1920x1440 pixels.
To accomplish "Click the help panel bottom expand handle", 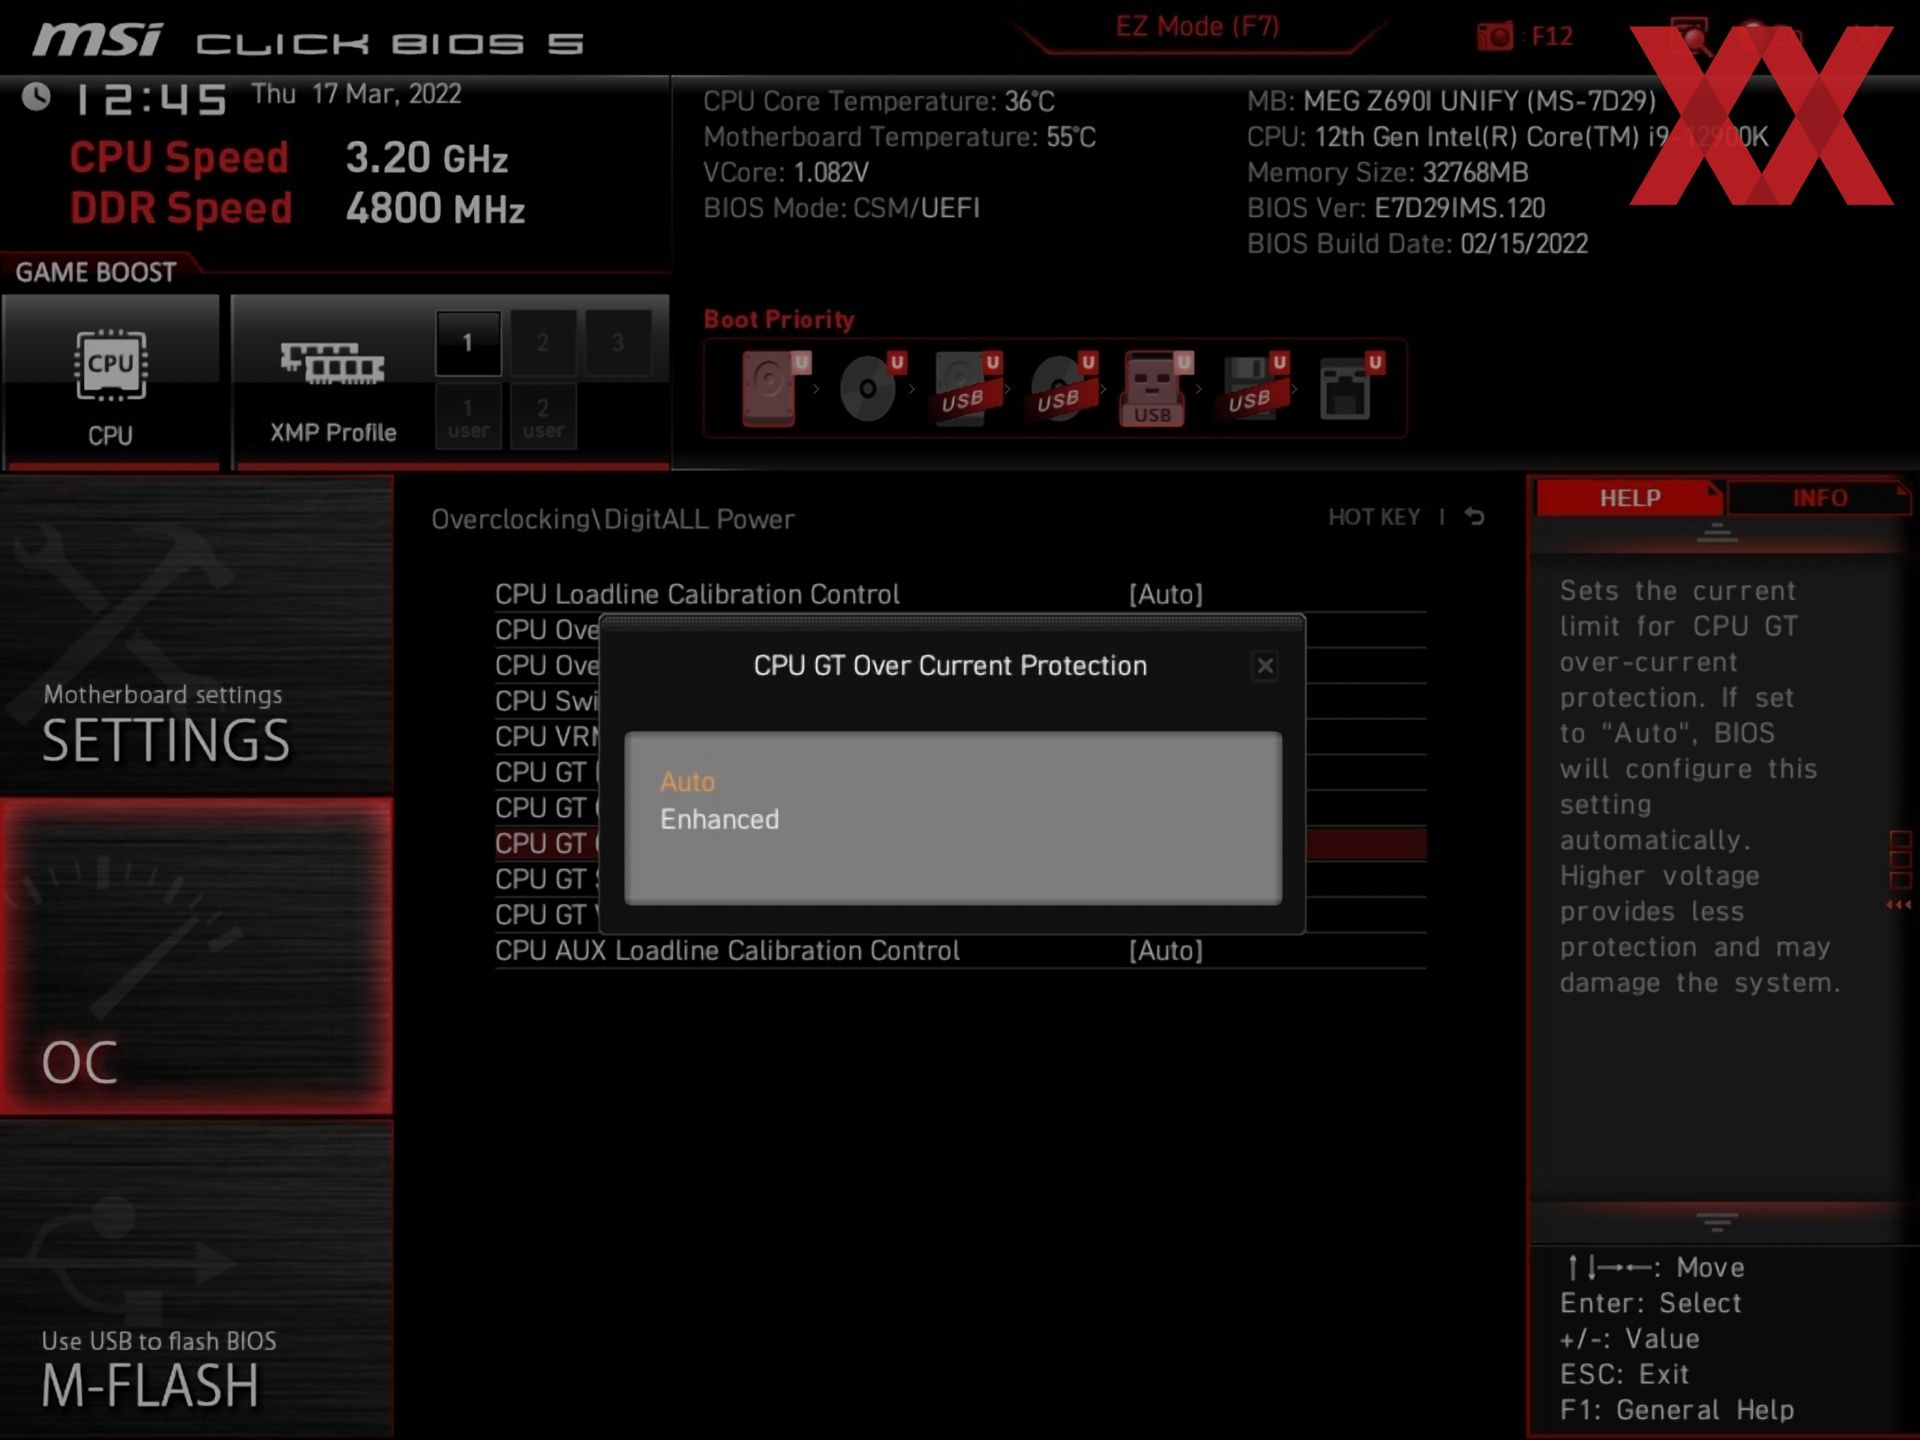I will click(x=1717, y=1222).
